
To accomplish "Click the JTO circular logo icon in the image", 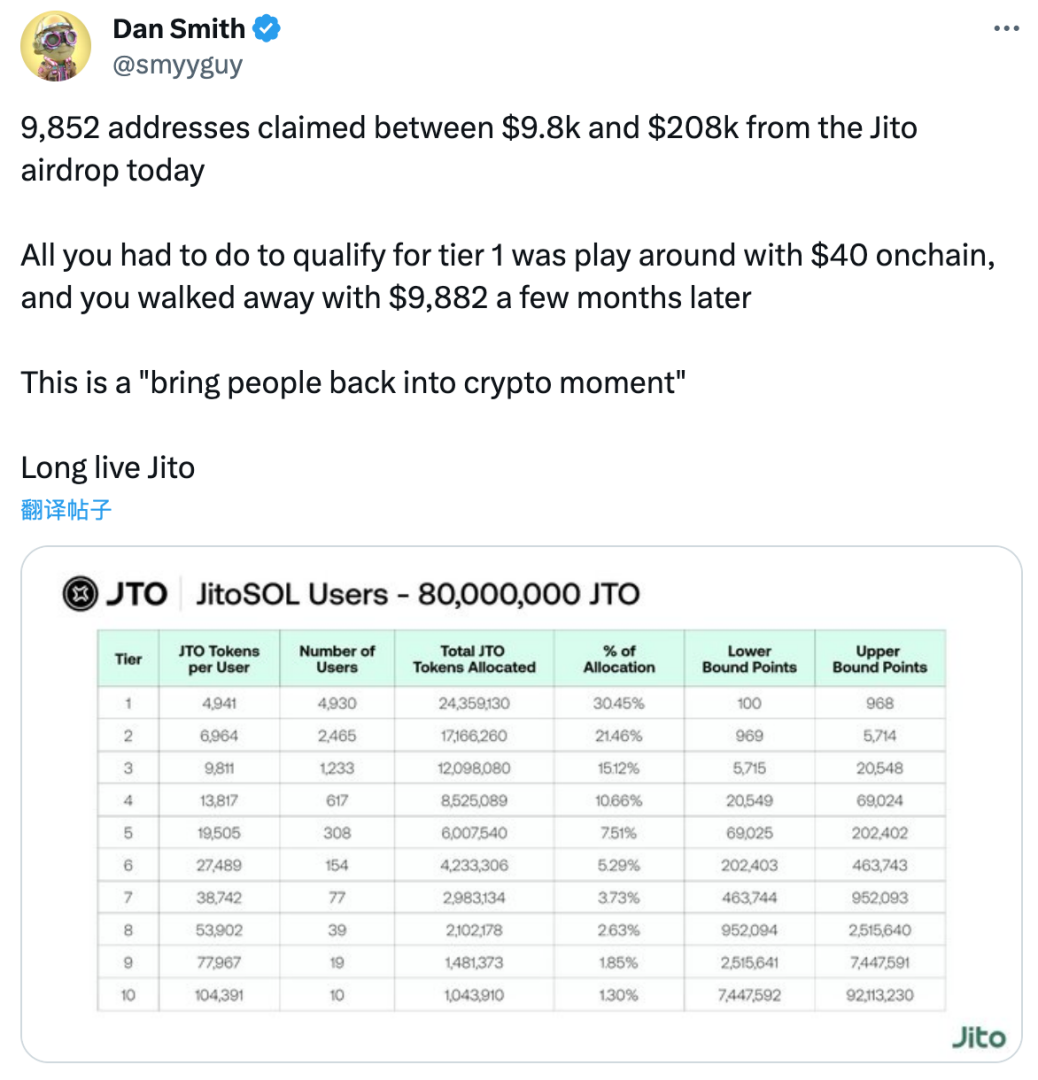I will pos(78,594).
